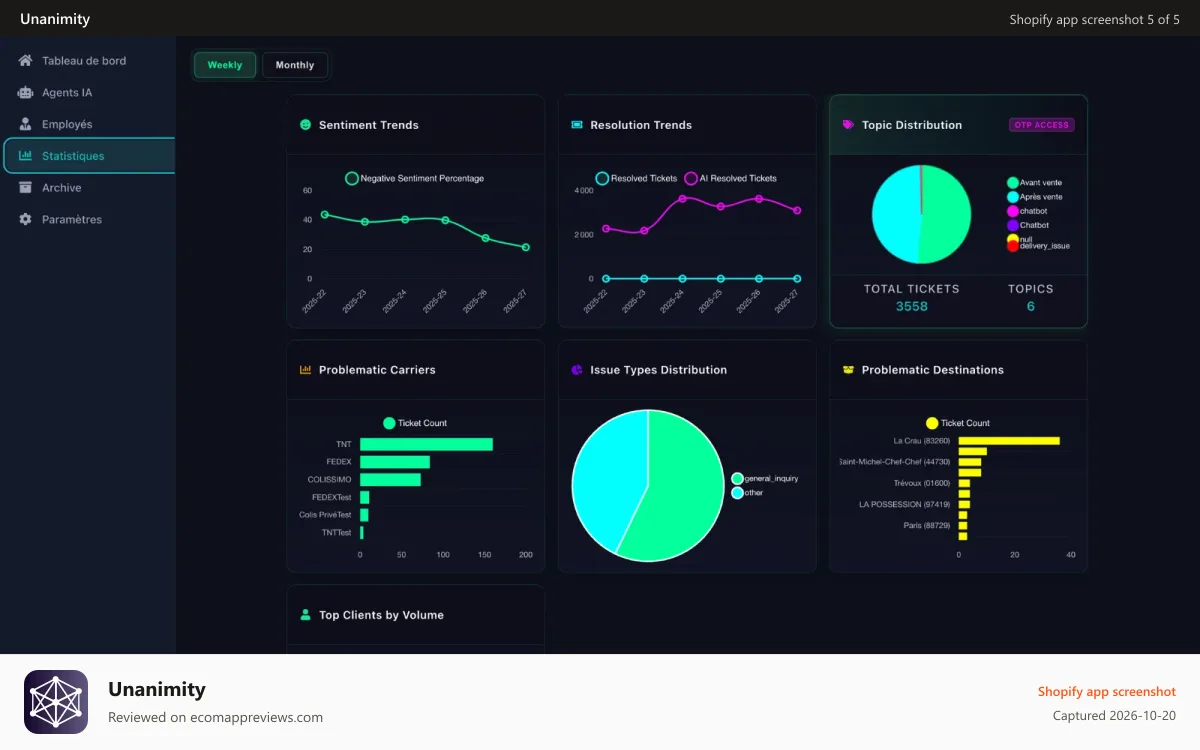Click the Paramètres gear icon

pyautogui.click(x=25, y=219)
